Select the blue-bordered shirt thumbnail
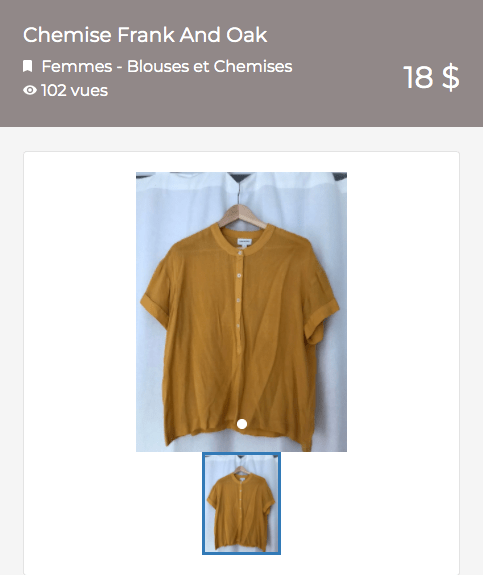The height and width of the screenshot is (575, 483). [x=241, y=503]
